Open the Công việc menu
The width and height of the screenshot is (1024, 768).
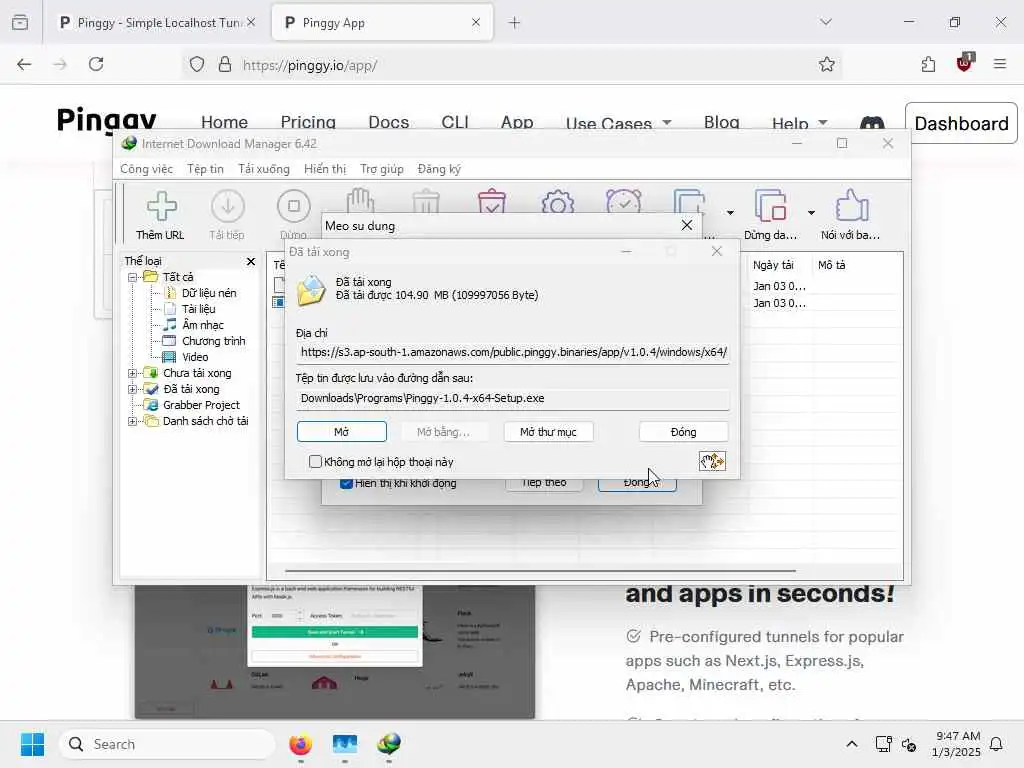coord(146,169)
